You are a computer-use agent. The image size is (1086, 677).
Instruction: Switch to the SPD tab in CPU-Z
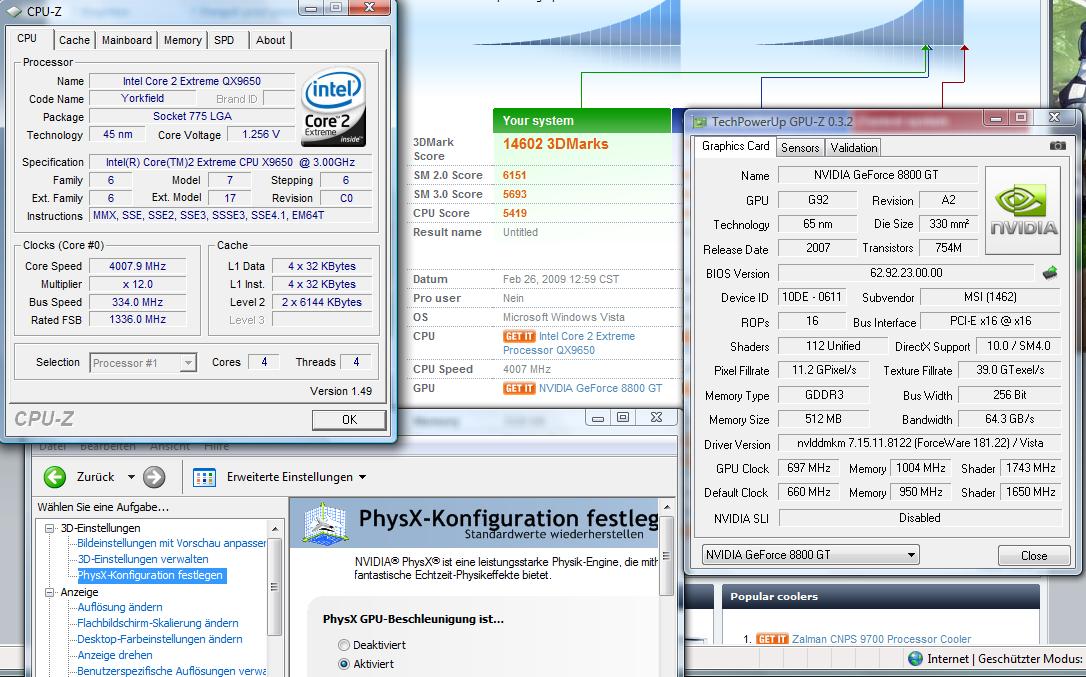pos(224,40)
